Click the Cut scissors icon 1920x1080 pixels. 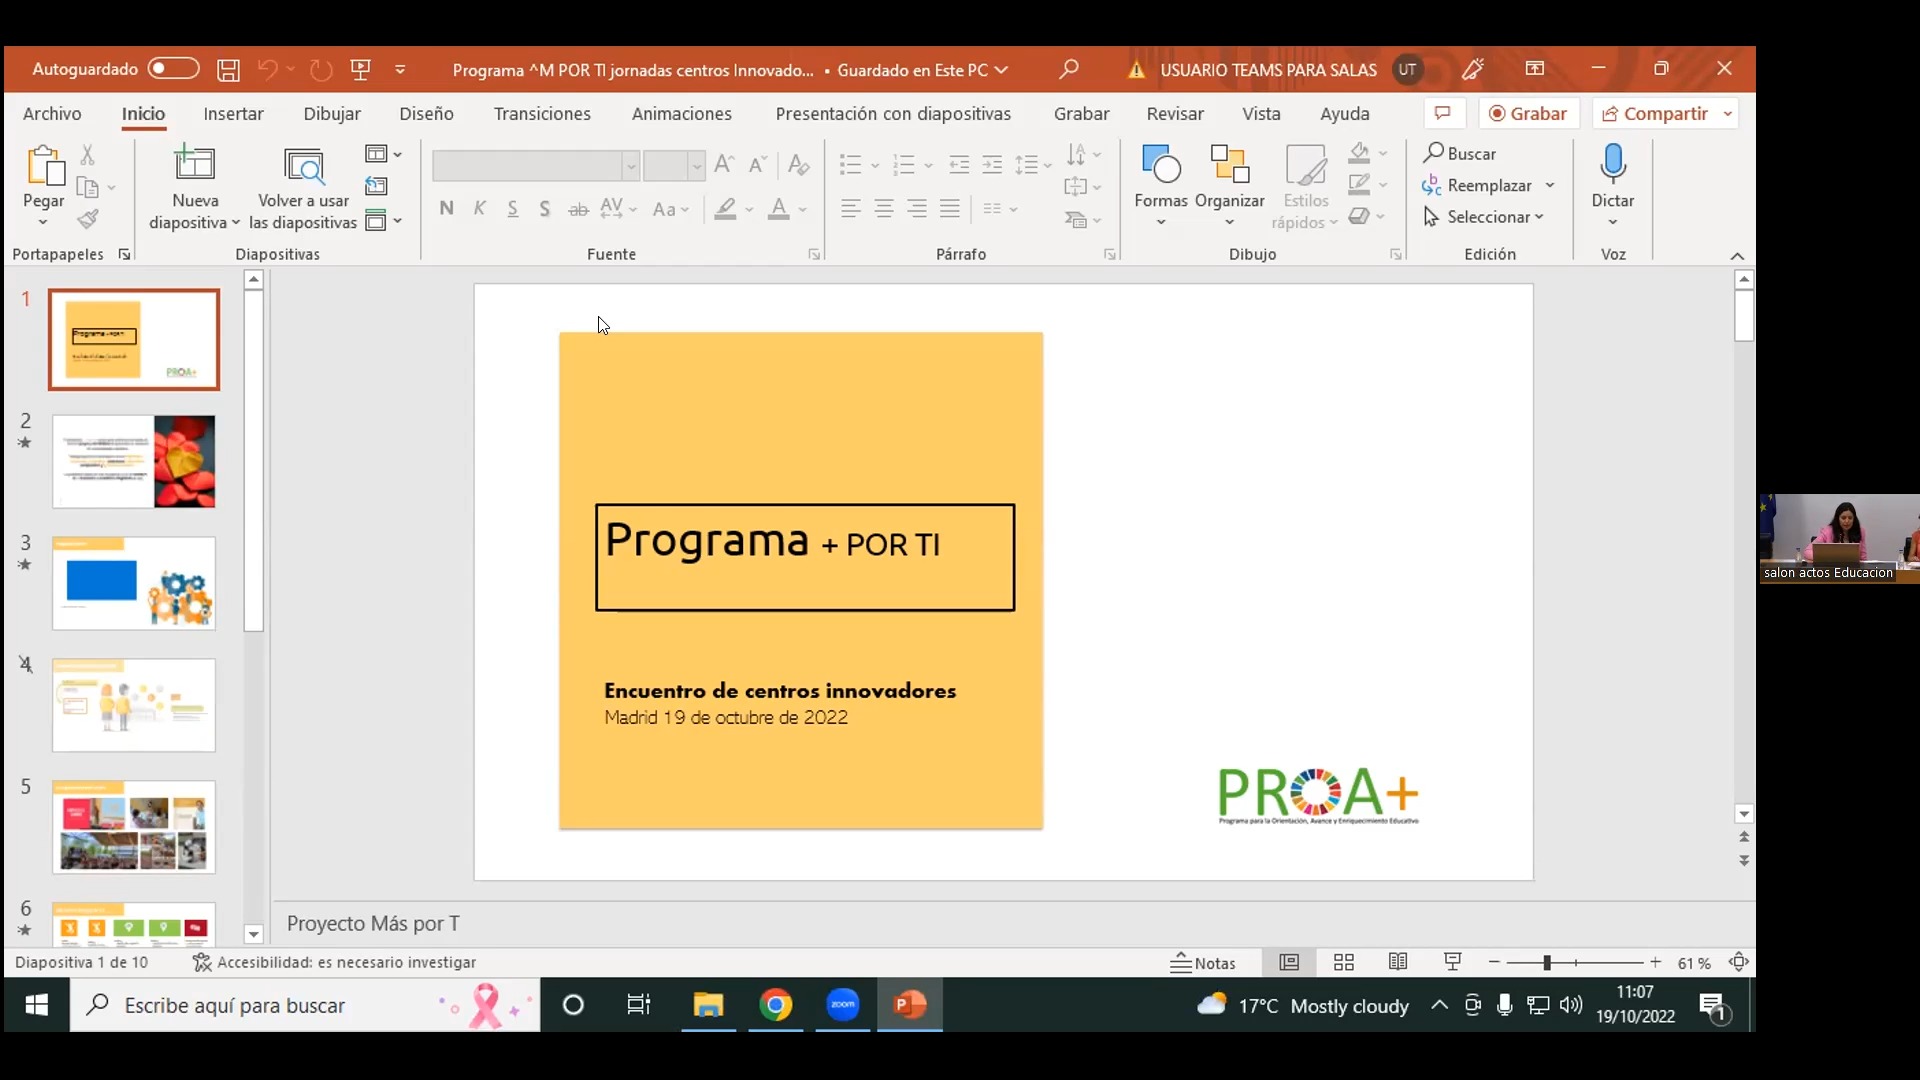point(88,154)
